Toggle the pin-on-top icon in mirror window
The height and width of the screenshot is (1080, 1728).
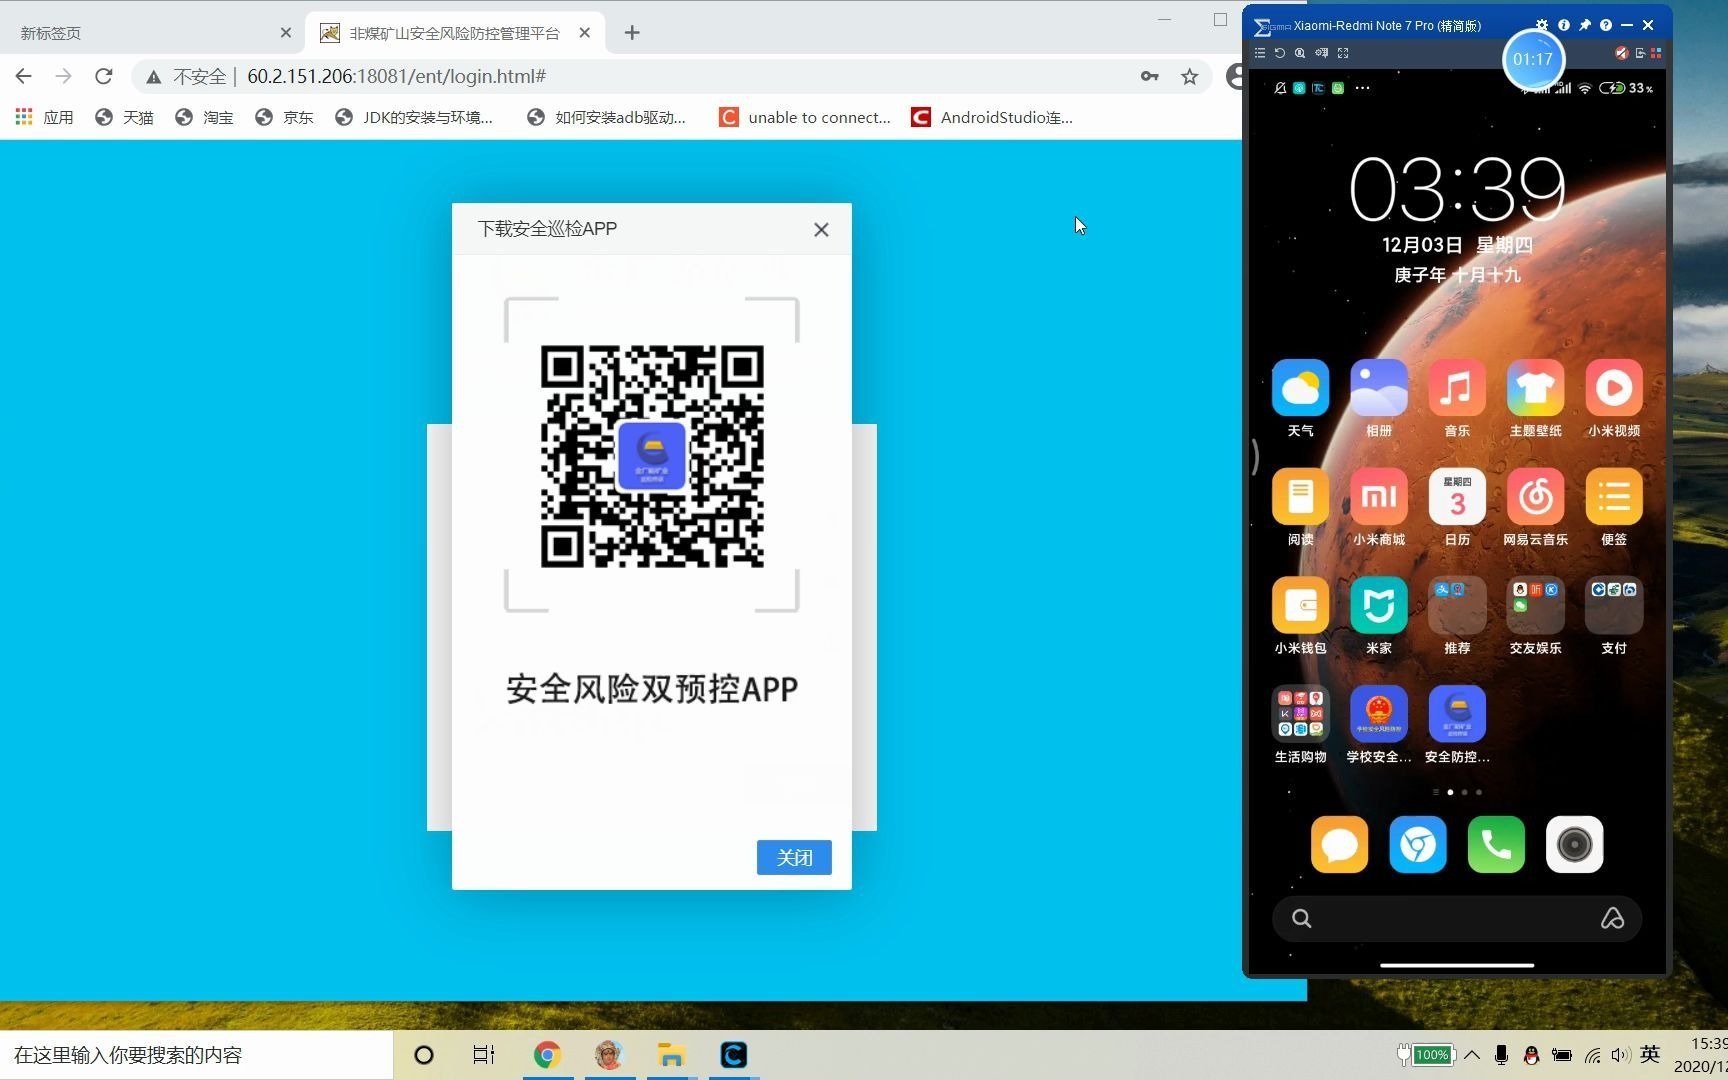point(1585,25)
